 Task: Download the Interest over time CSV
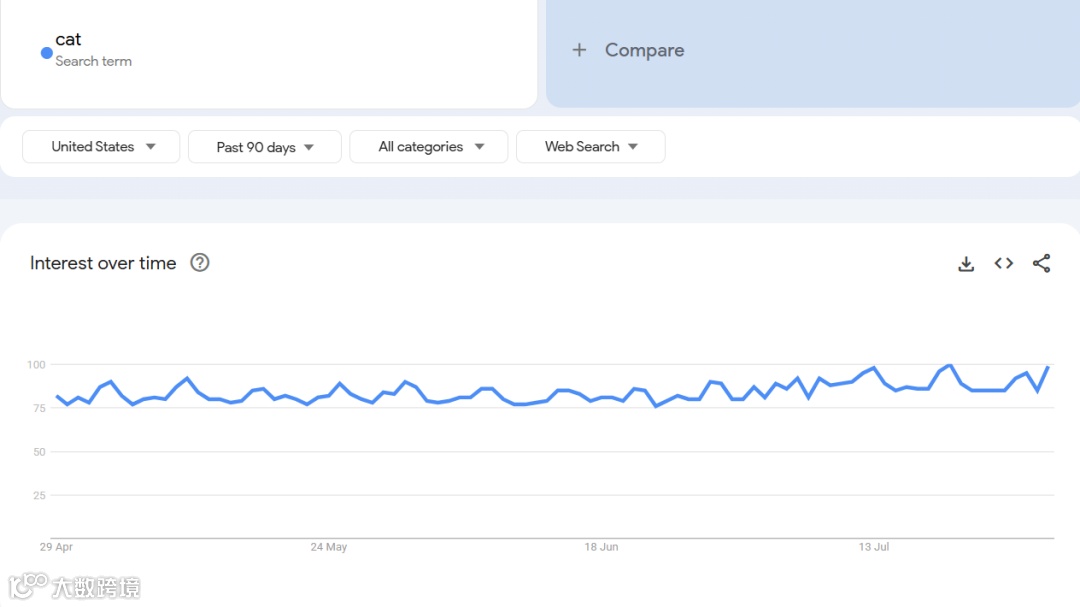pos(966,263)
